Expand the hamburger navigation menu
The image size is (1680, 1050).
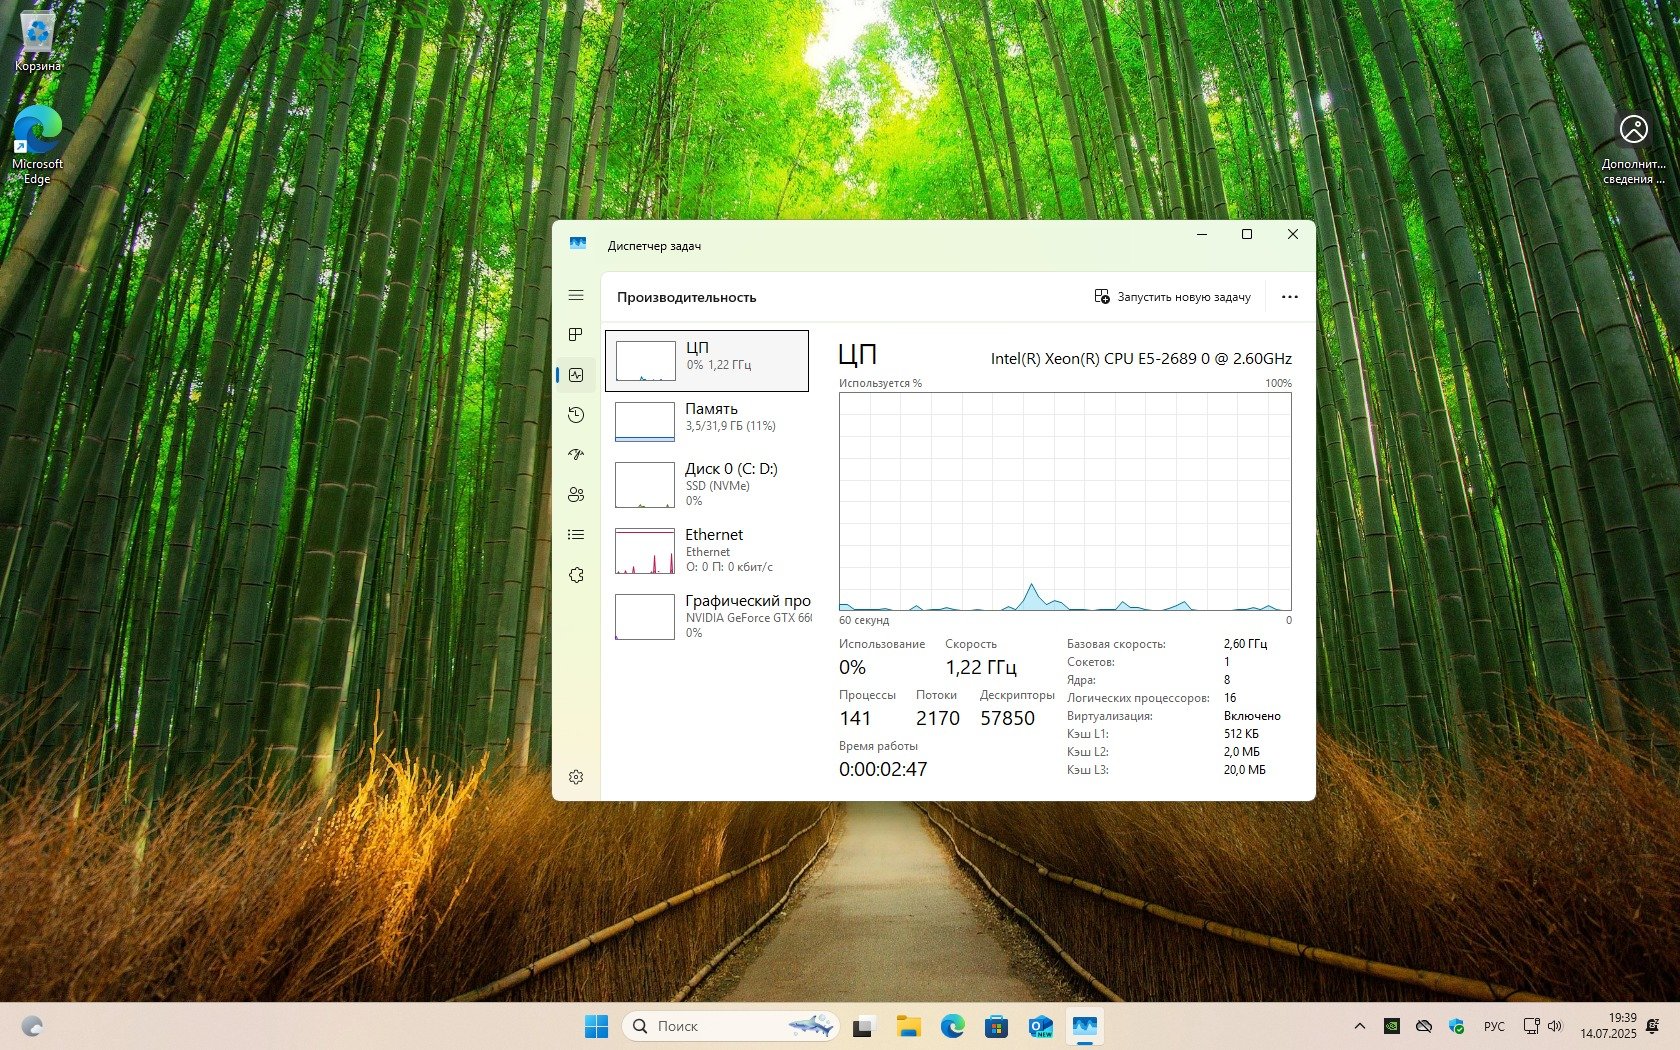(576, 295)
